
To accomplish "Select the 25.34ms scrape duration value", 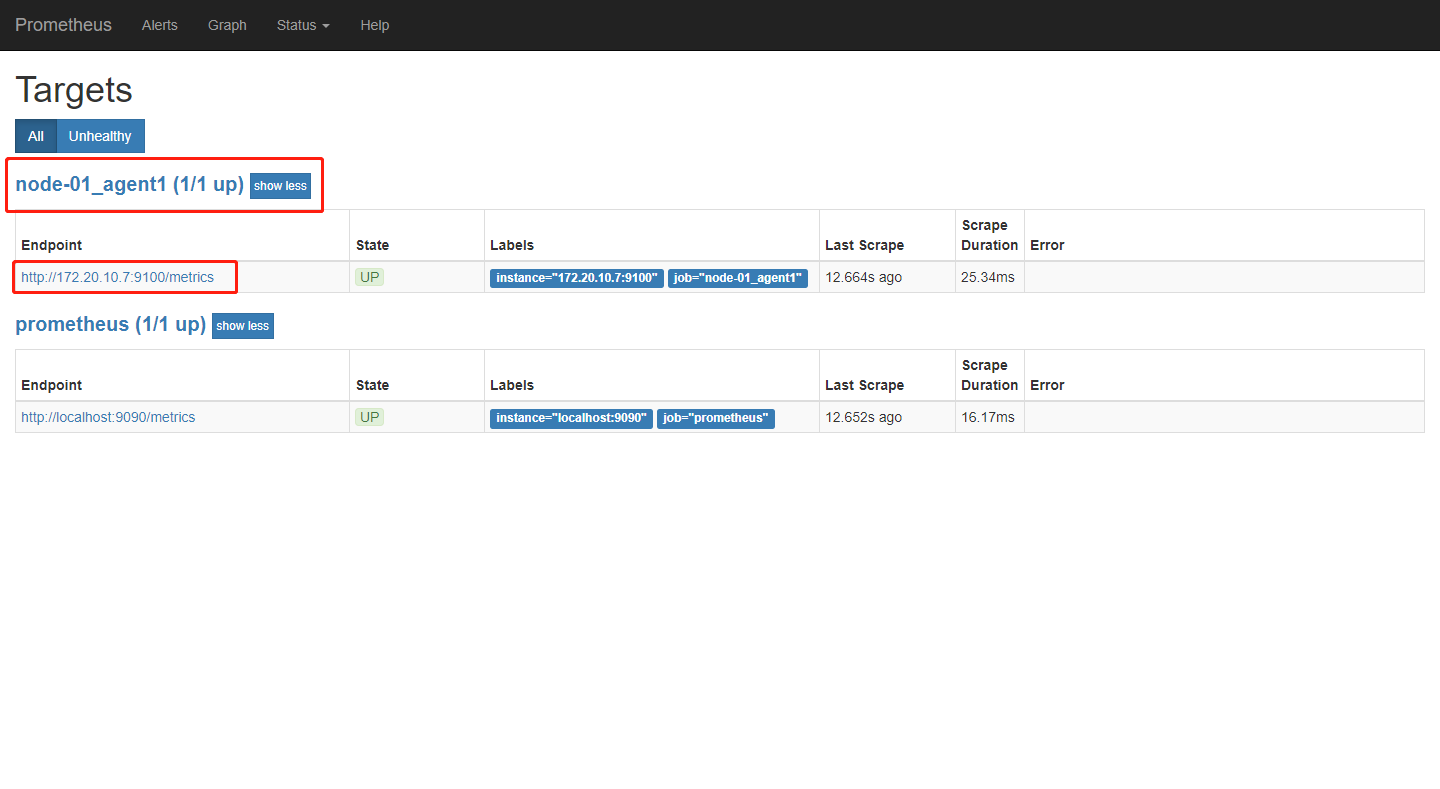I will coord(988,277).
